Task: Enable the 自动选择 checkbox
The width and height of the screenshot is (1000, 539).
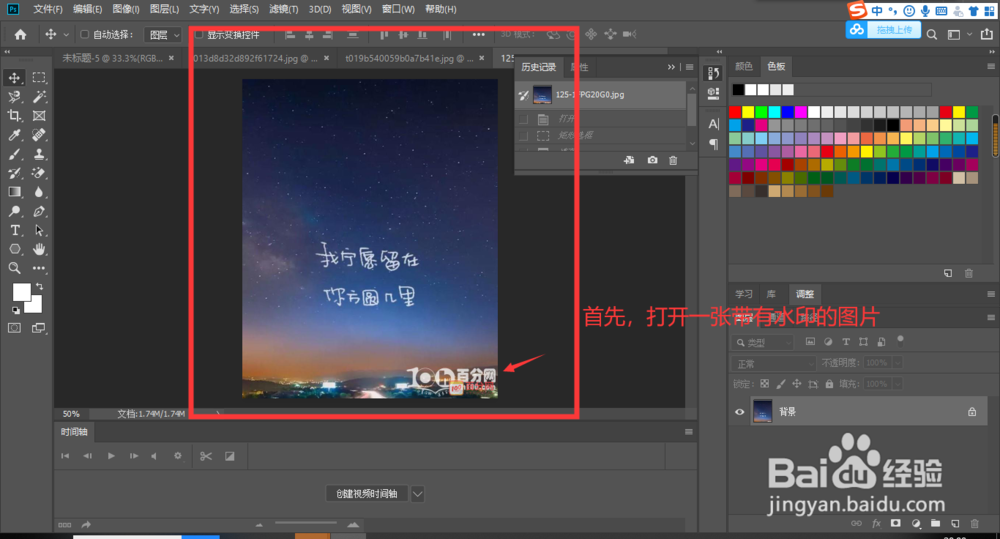Action: click(84, 34)
